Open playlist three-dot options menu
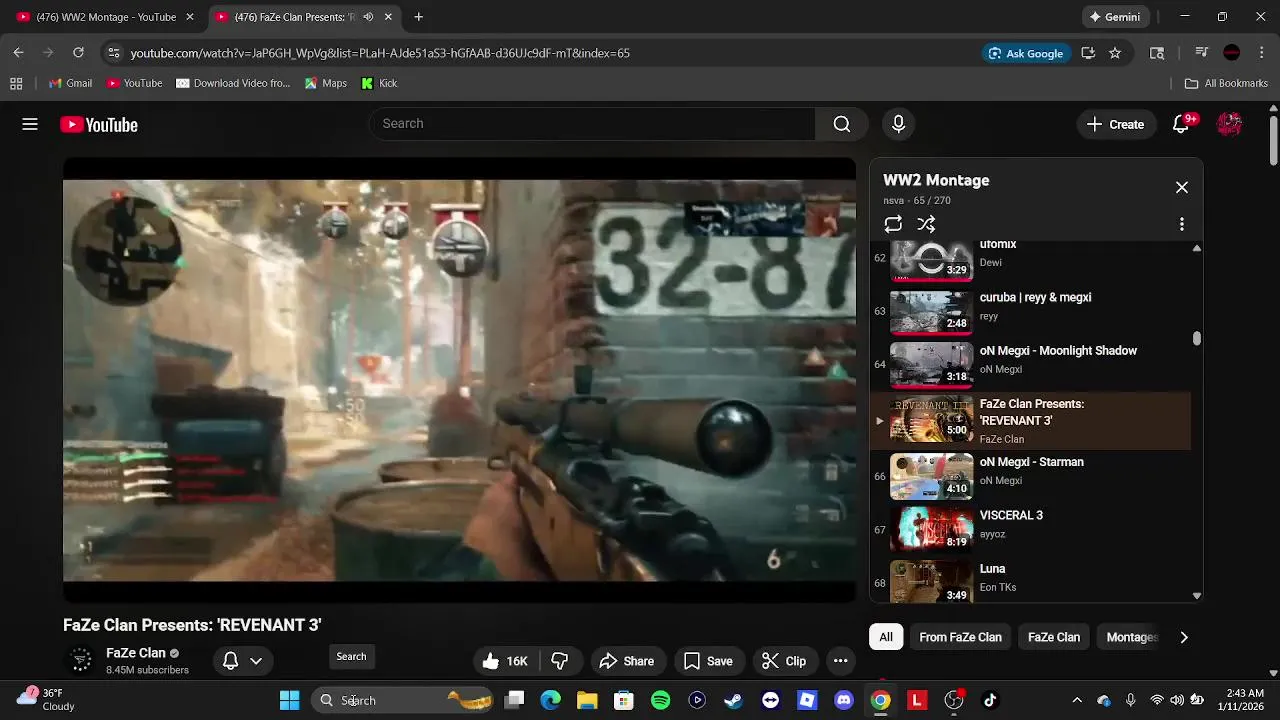1280x720 pixels. coord(1181,224)
